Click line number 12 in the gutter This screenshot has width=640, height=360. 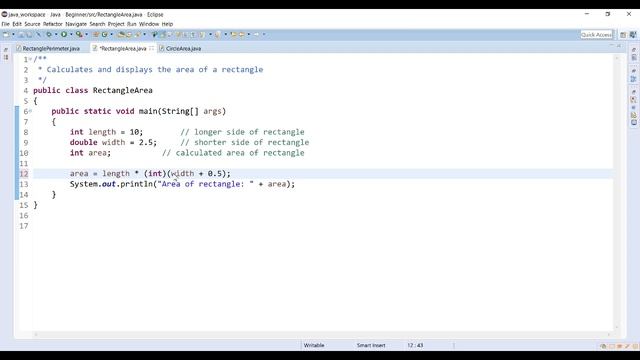24,173
